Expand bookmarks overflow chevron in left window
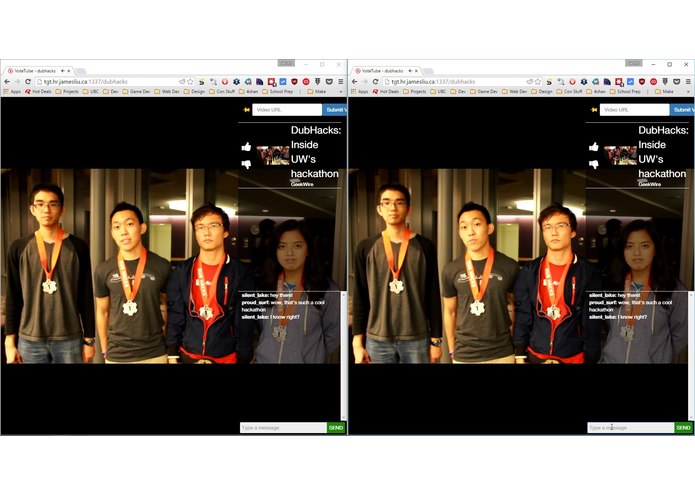This screenshot has width=695, height=494. point(341,91)
